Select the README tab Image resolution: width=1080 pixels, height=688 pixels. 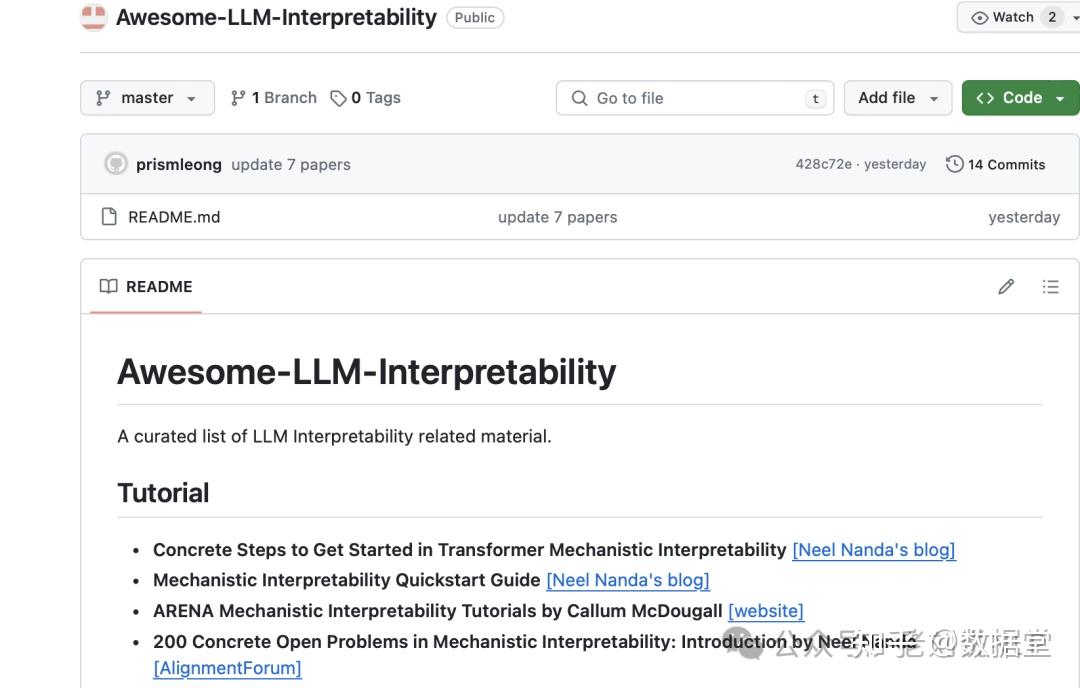pyautogui.click(x=146, y=287)
